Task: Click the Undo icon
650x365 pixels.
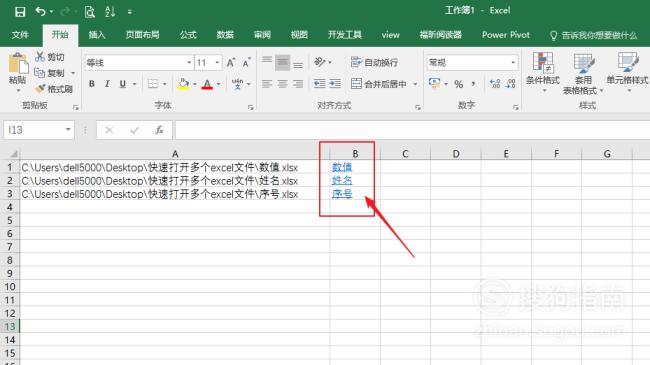Action: pyautogui.click(x=41, y=11)
